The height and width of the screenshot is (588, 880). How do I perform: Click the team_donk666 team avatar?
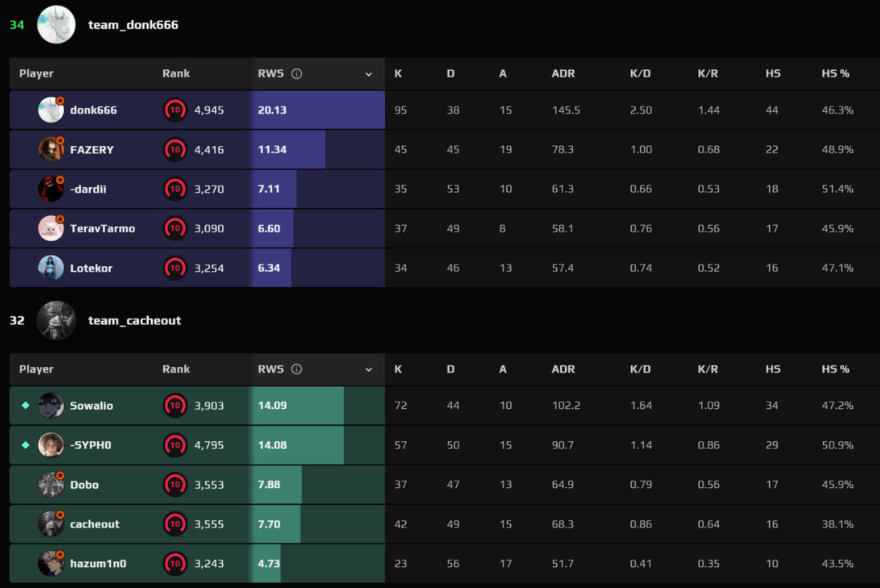(x=56, y=24)
